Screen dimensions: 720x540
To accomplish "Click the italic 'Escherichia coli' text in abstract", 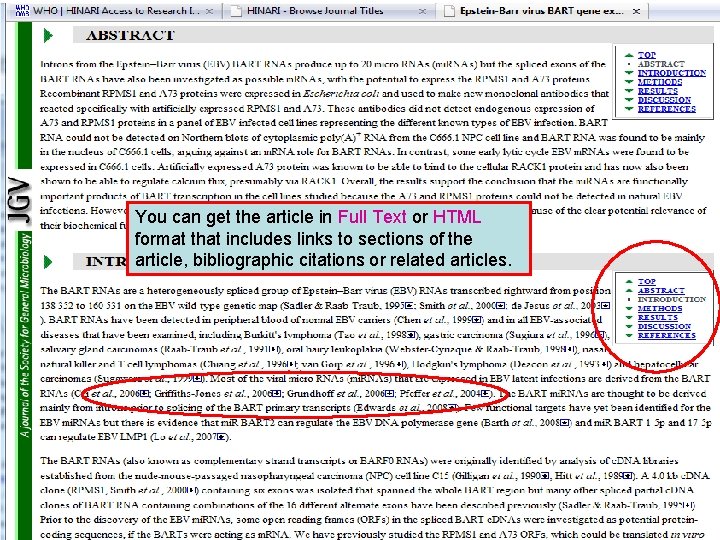I will coord(341,94).
